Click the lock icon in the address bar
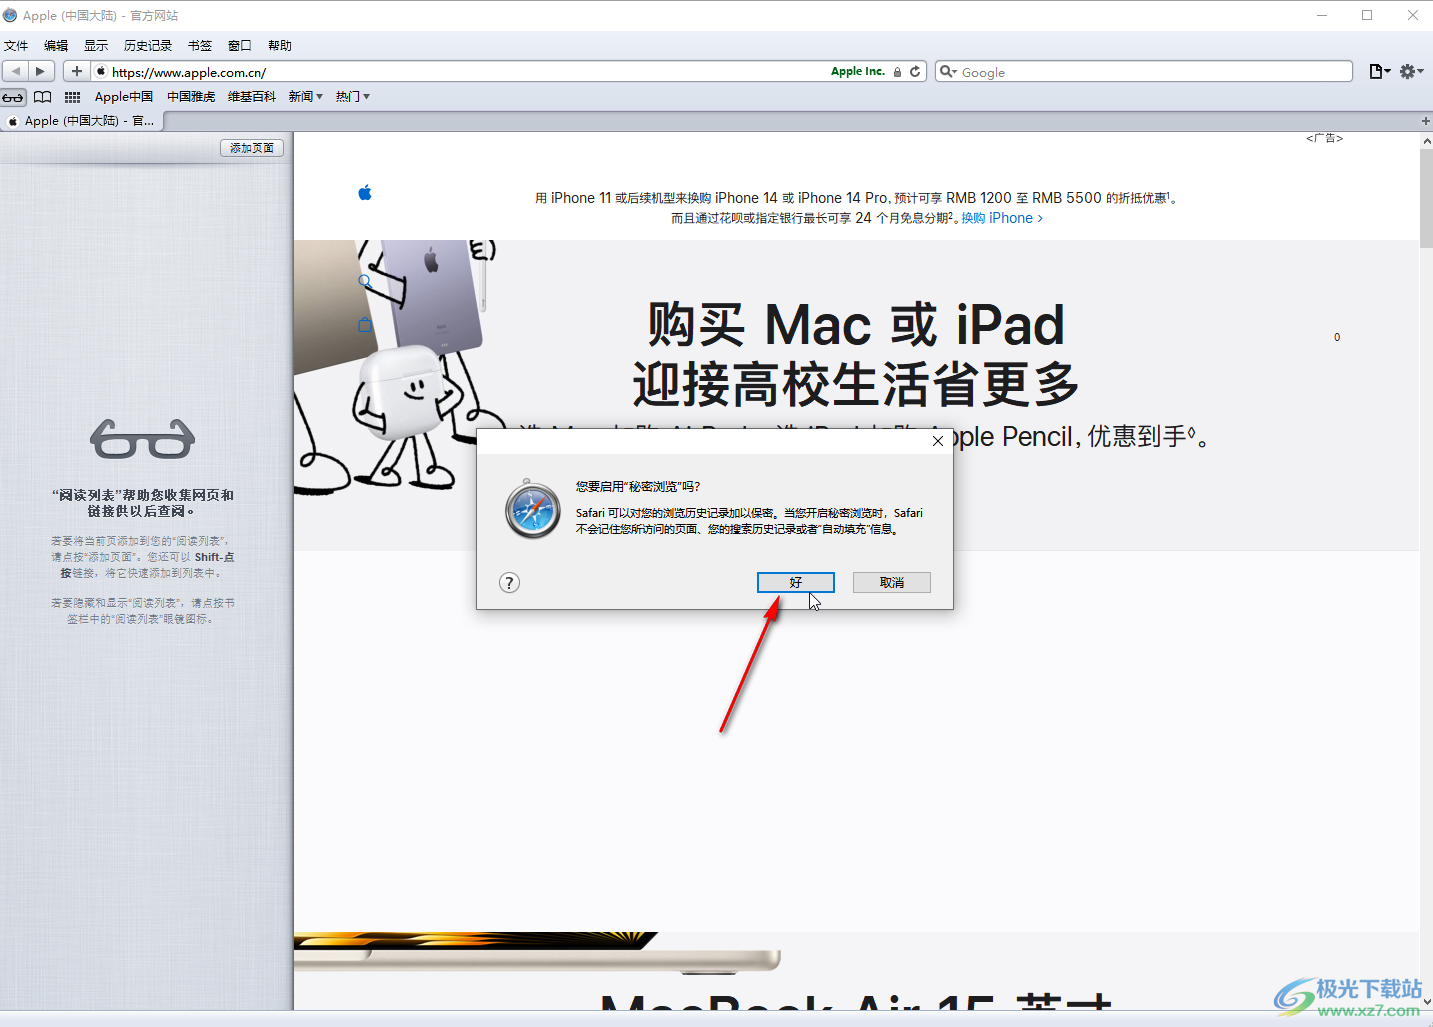This screenshot has height=1027, width=1433. click(x=897, y=72)
